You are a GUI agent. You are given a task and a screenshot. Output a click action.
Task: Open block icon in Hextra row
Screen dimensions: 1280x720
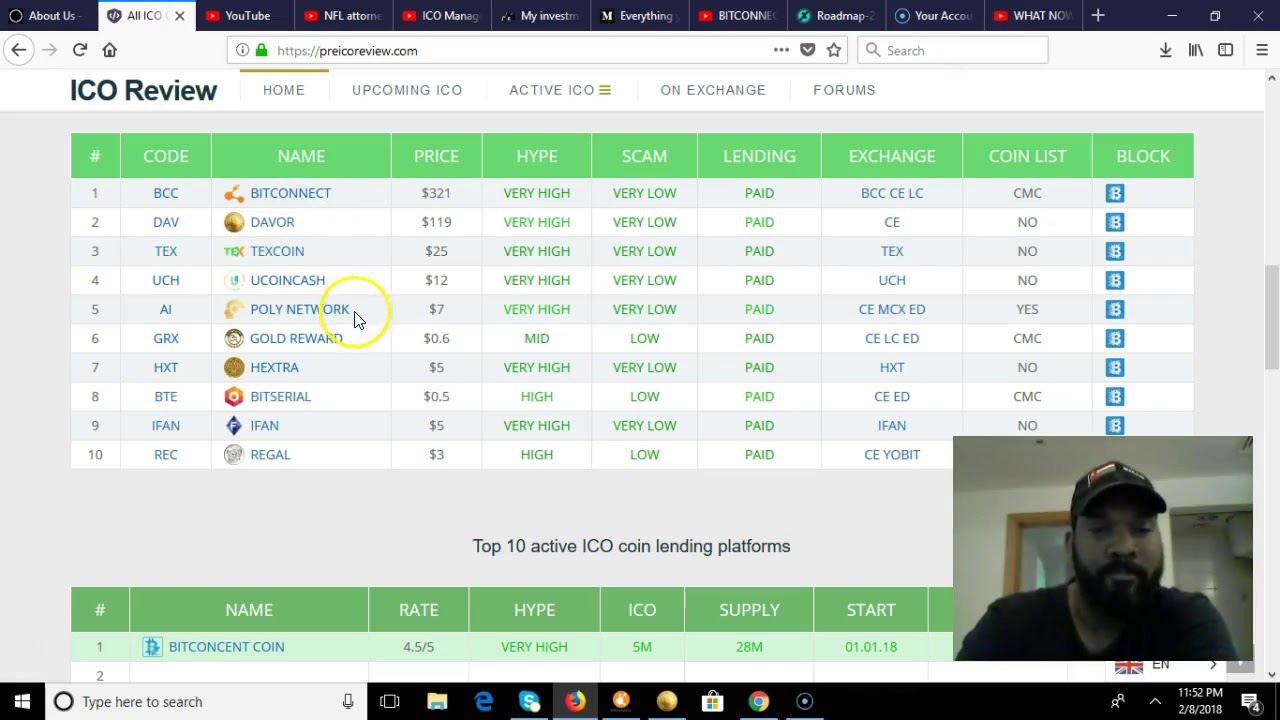click(x=1115, y=367)
